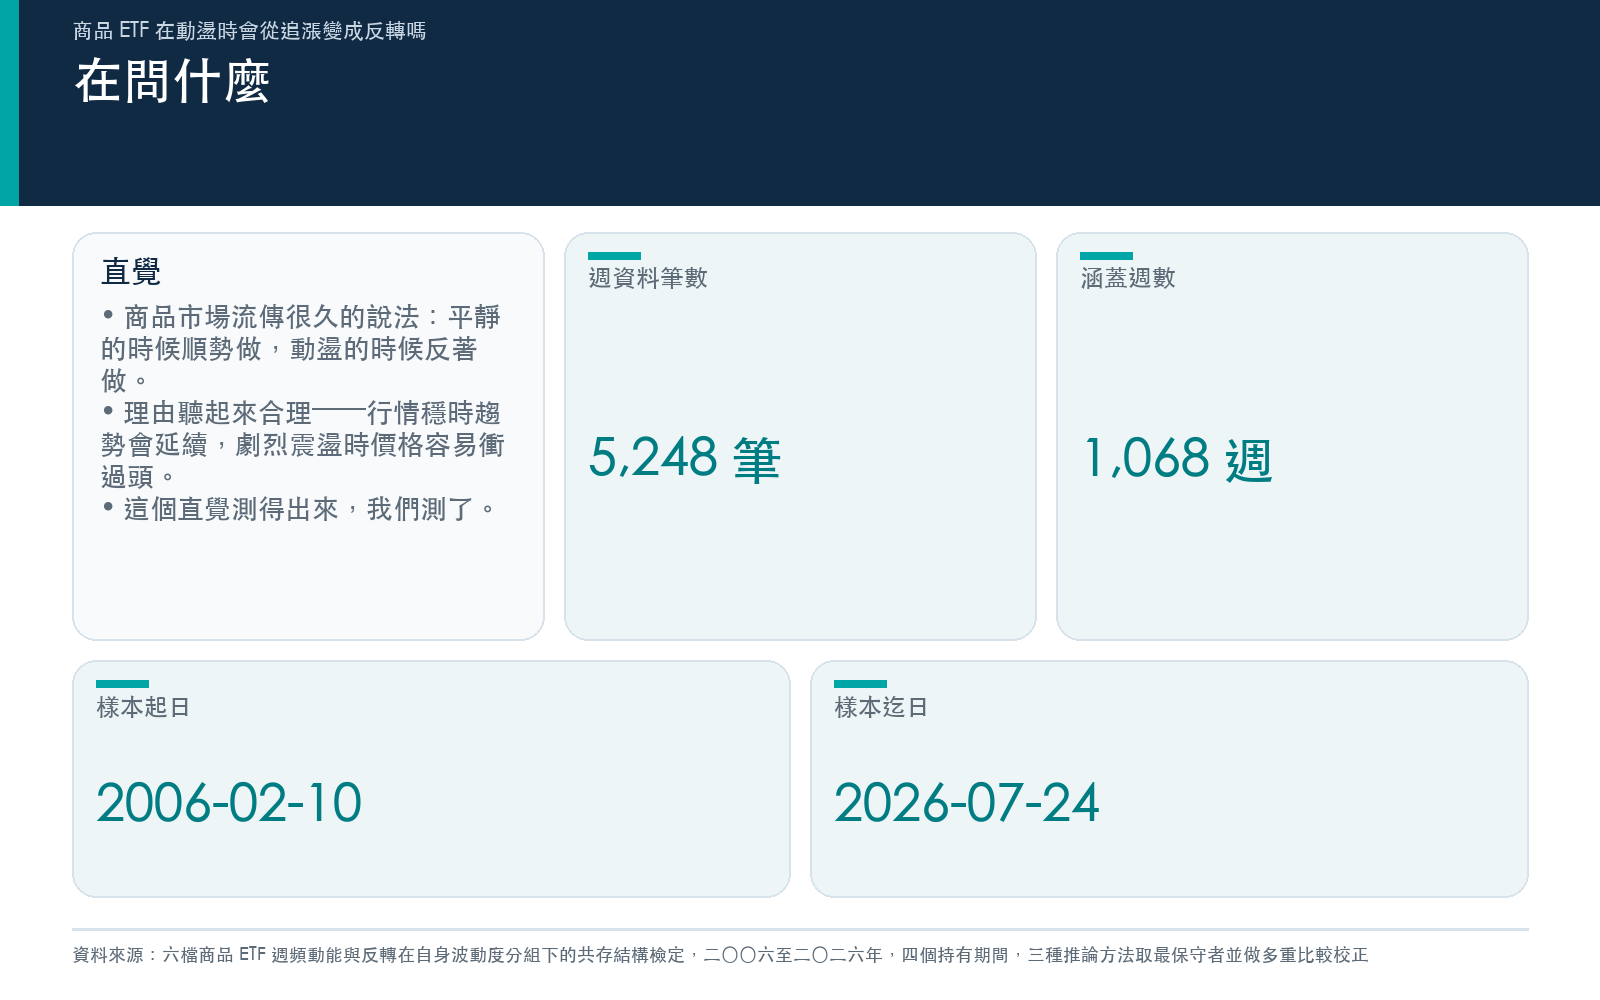Viewport: 1600px width, 1000px height.
Task: Click the value 1,068 週
Action: pos(1178,459)
